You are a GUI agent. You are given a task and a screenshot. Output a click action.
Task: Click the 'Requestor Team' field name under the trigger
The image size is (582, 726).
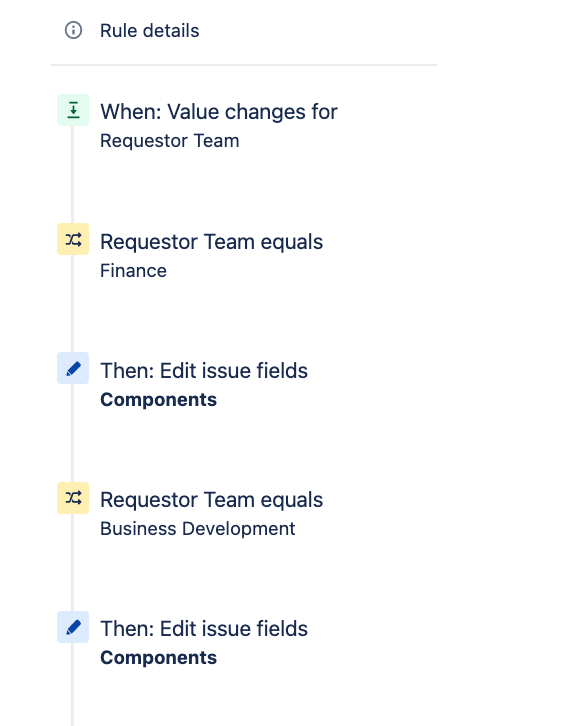coord(169,141)
